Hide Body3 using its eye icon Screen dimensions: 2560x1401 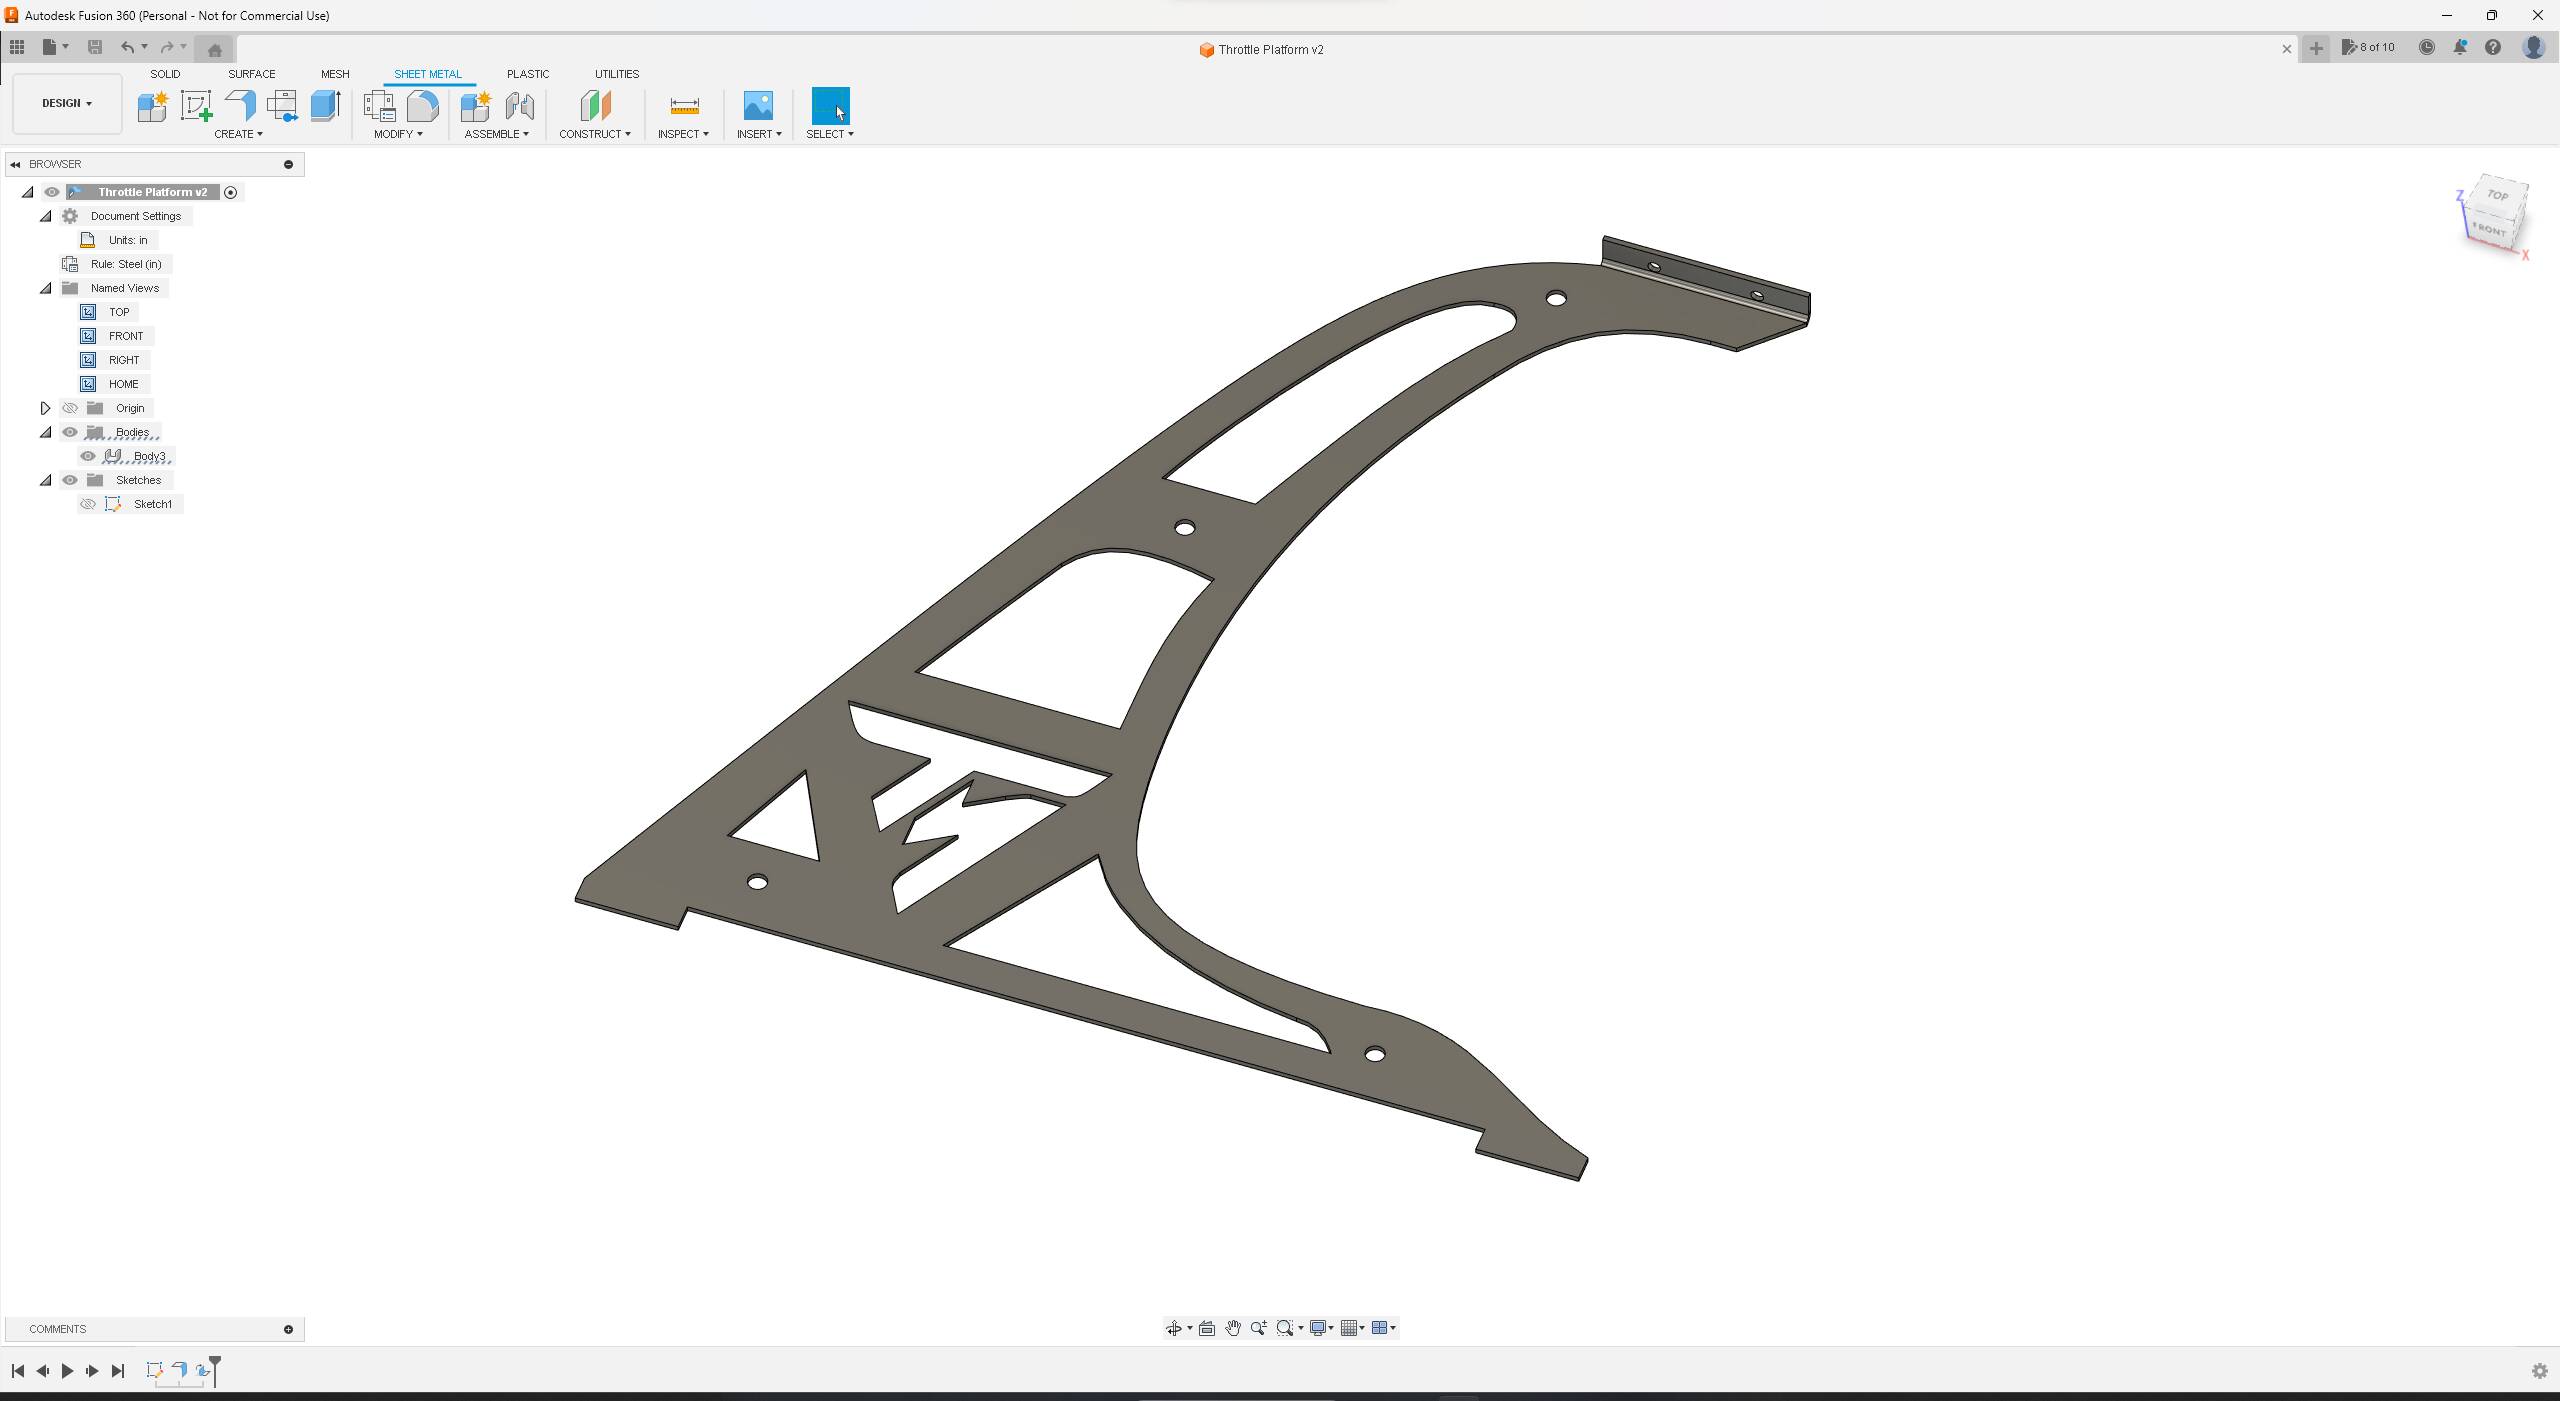pos(88,456)
